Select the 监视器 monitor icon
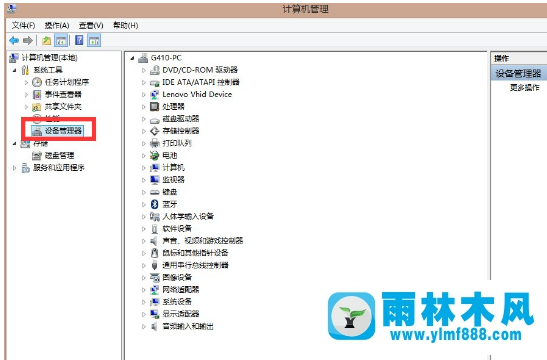 click(155, 180)
